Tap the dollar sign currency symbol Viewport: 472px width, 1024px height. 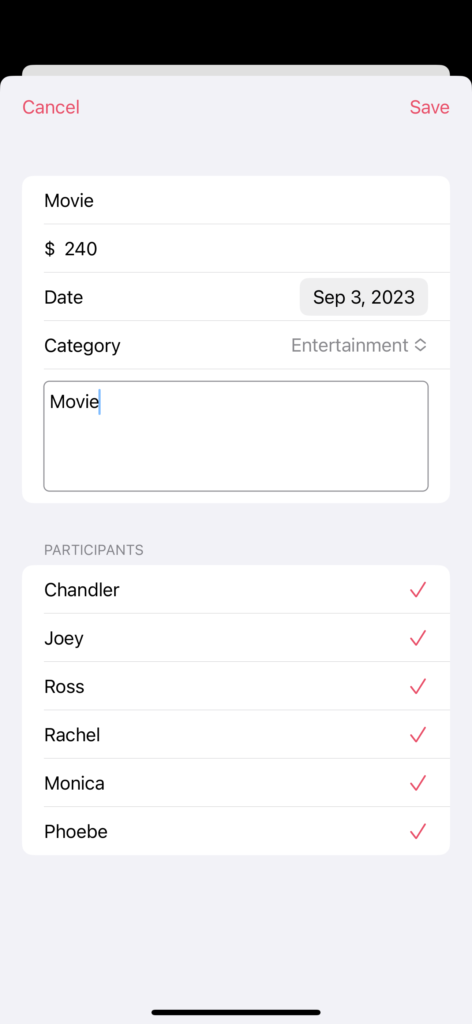[50, 249]
